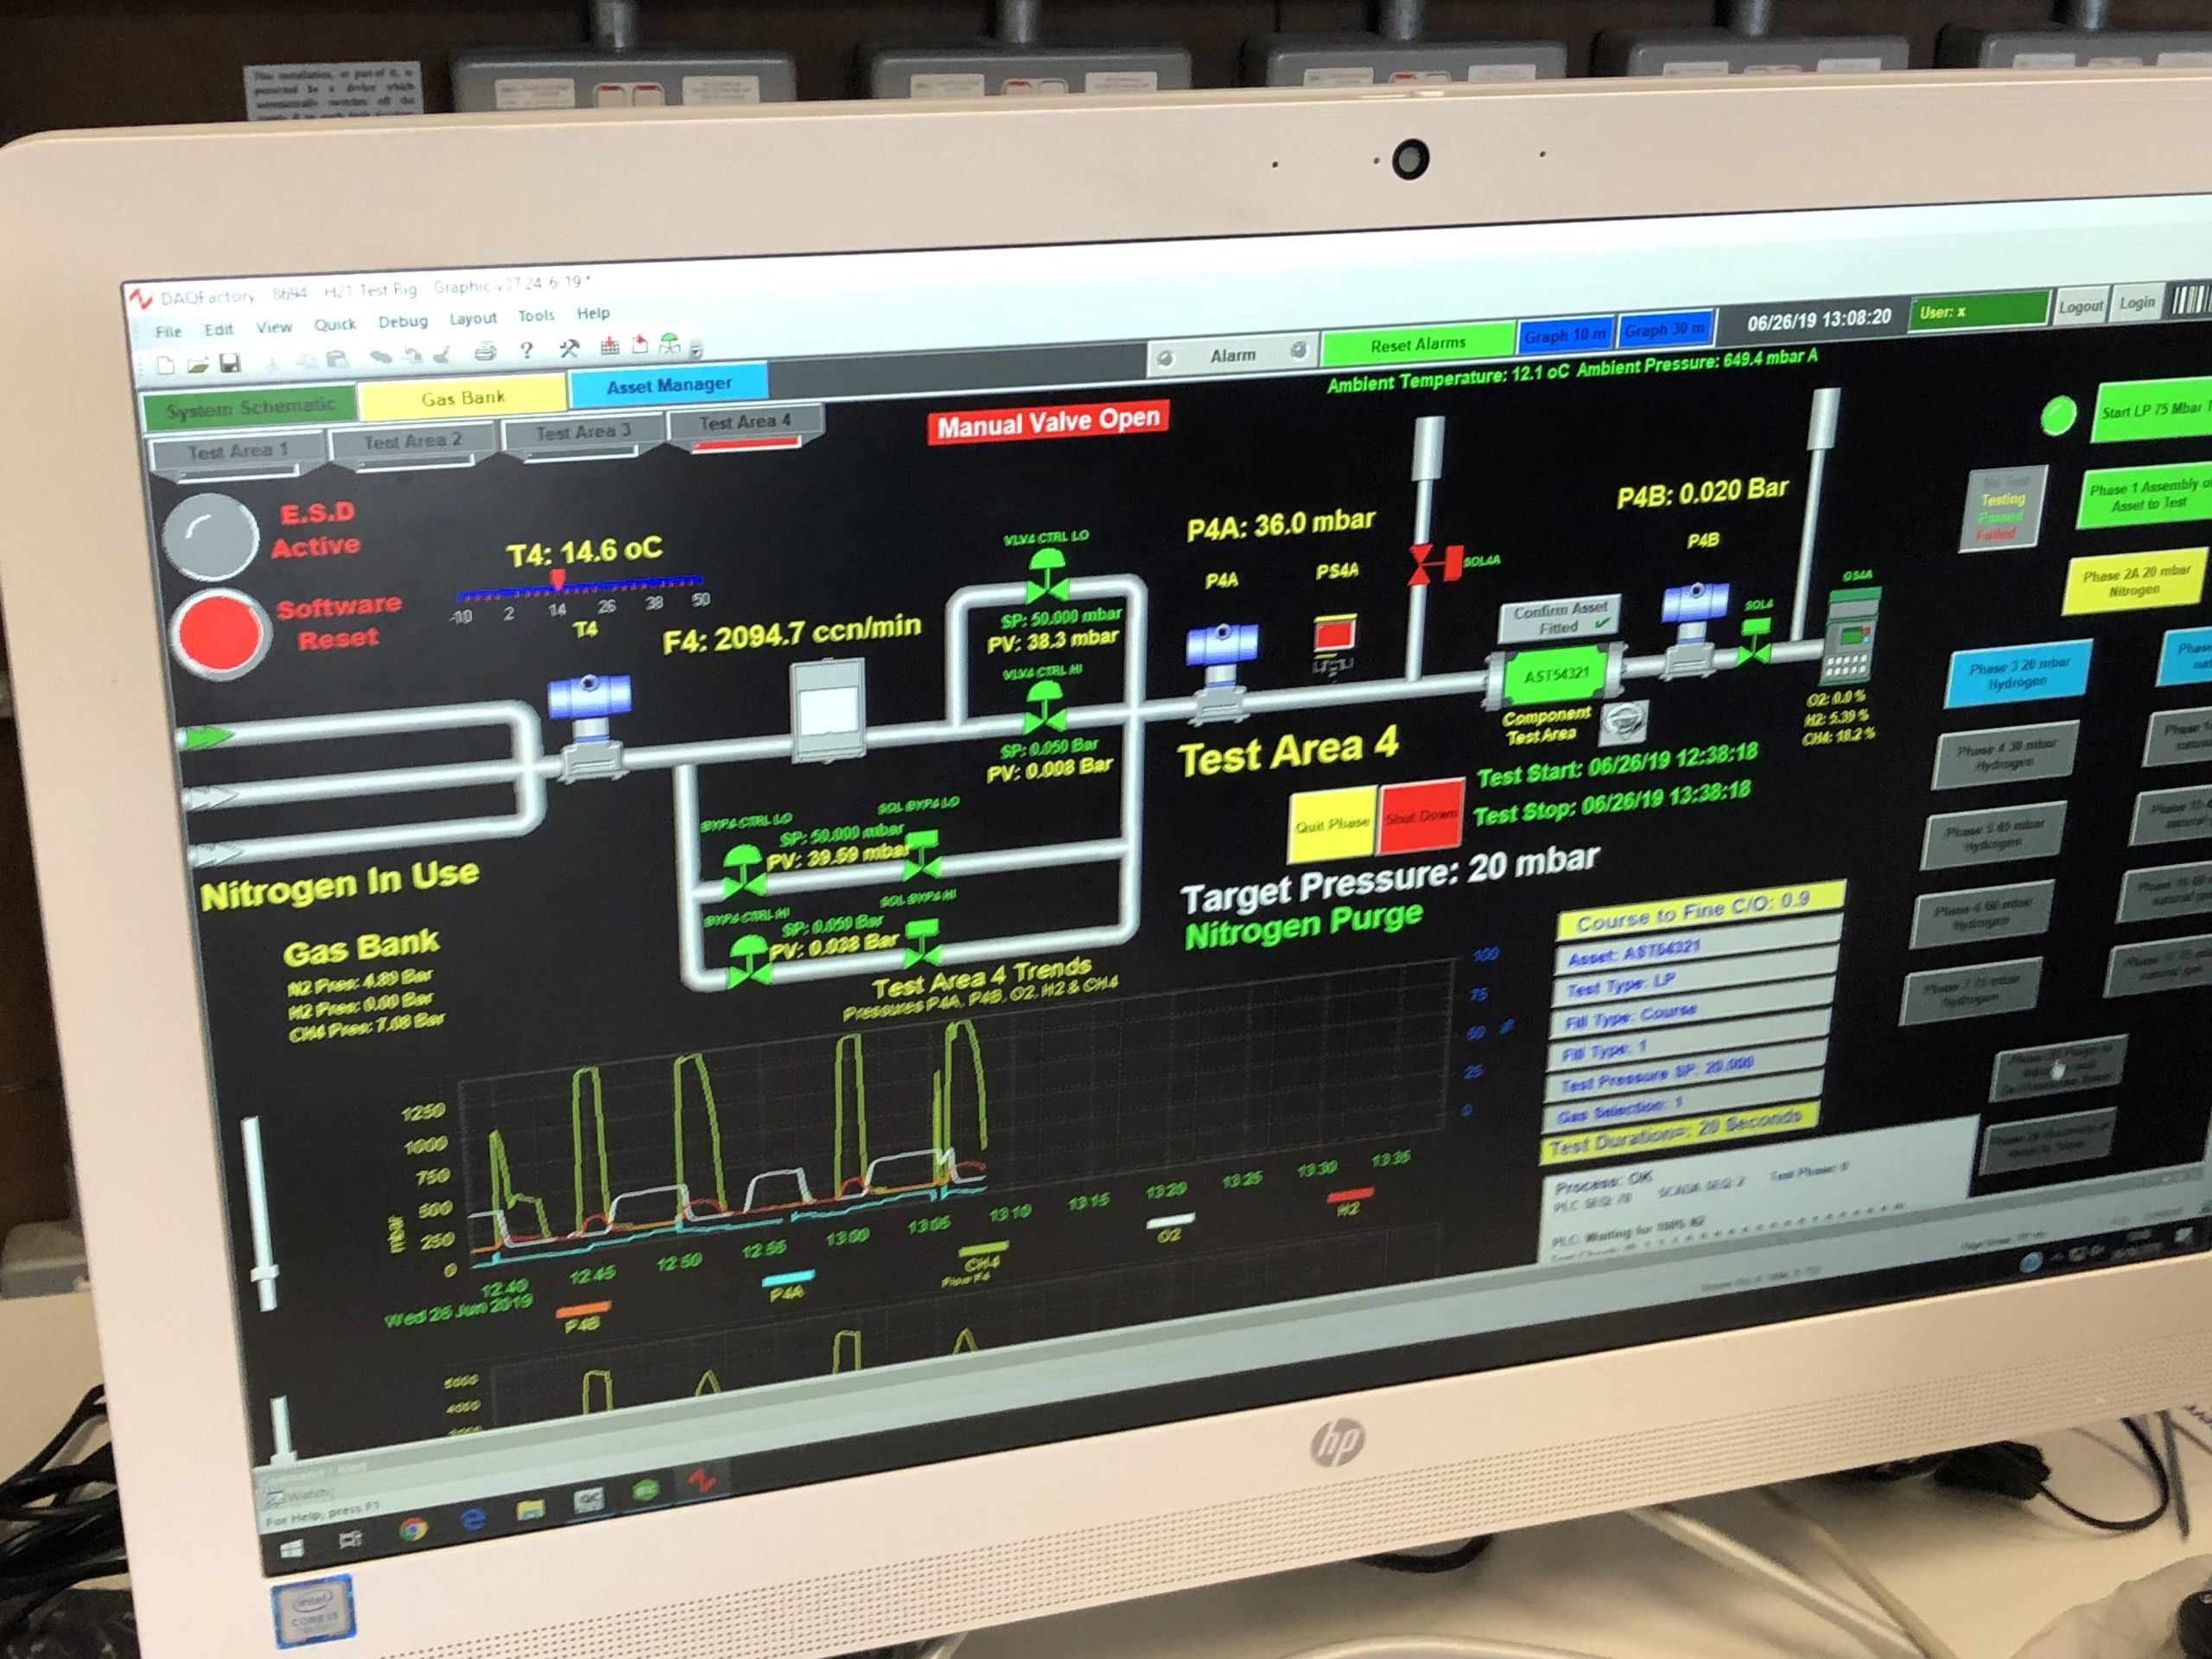
Task: Click the Task View taskbar icon
Action: pyautogui.click(x=351, y=1539)
